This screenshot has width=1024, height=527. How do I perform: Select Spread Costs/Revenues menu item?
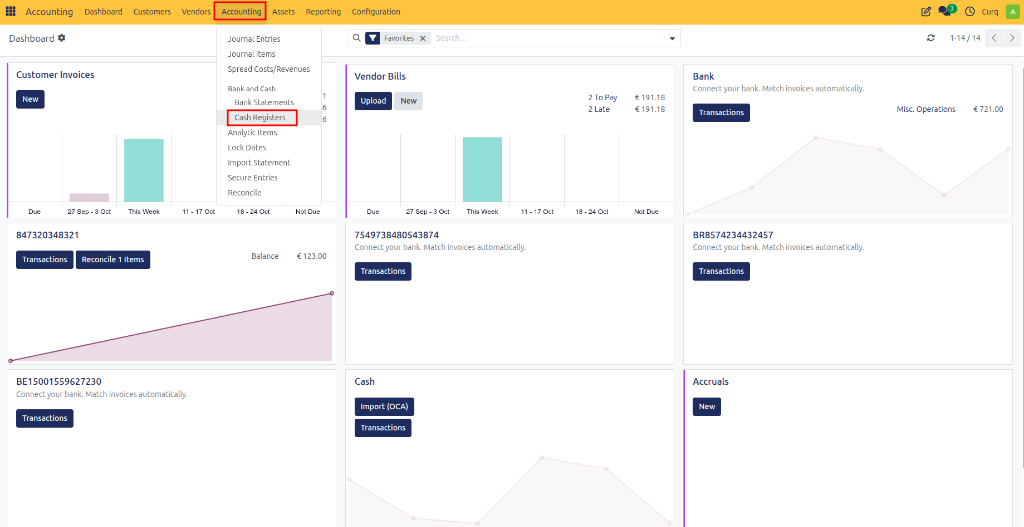coord(269,69)
